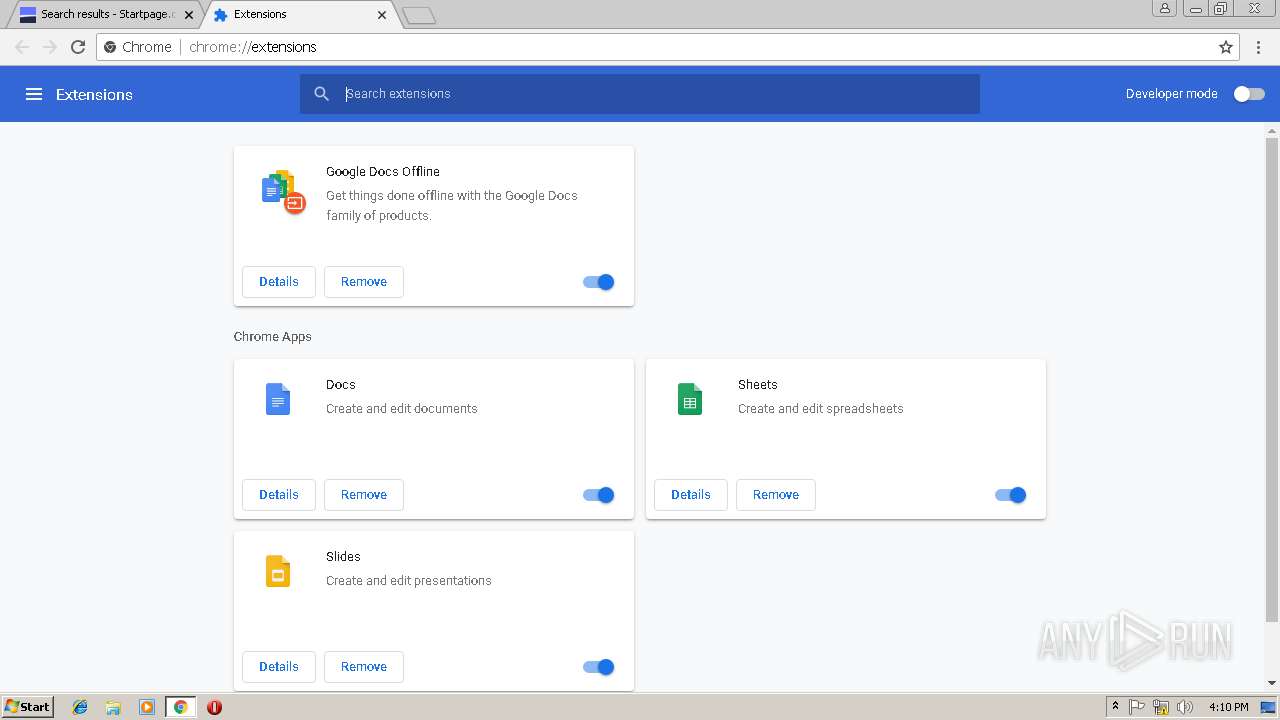Open the Chrome user profile icon

click(1165, 8)
